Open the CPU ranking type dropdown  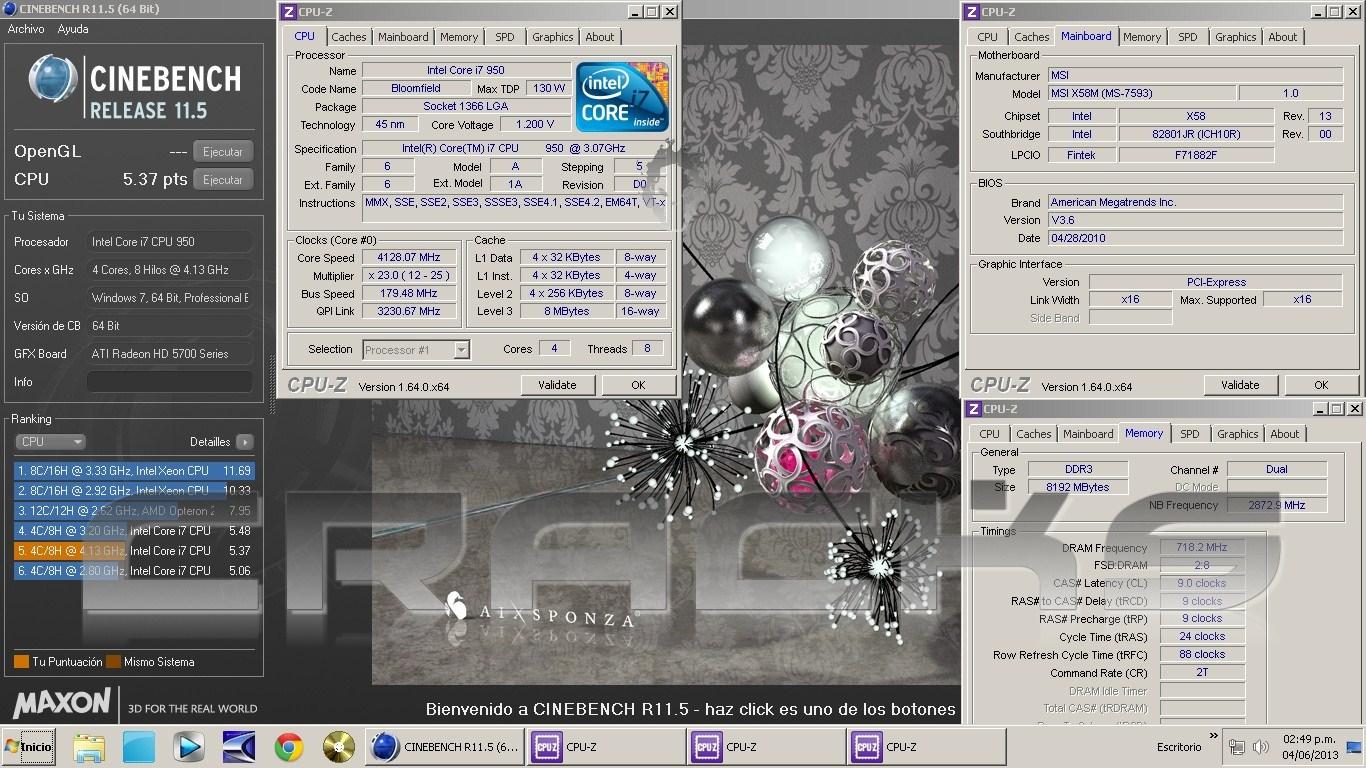click(x=50, y=441)
